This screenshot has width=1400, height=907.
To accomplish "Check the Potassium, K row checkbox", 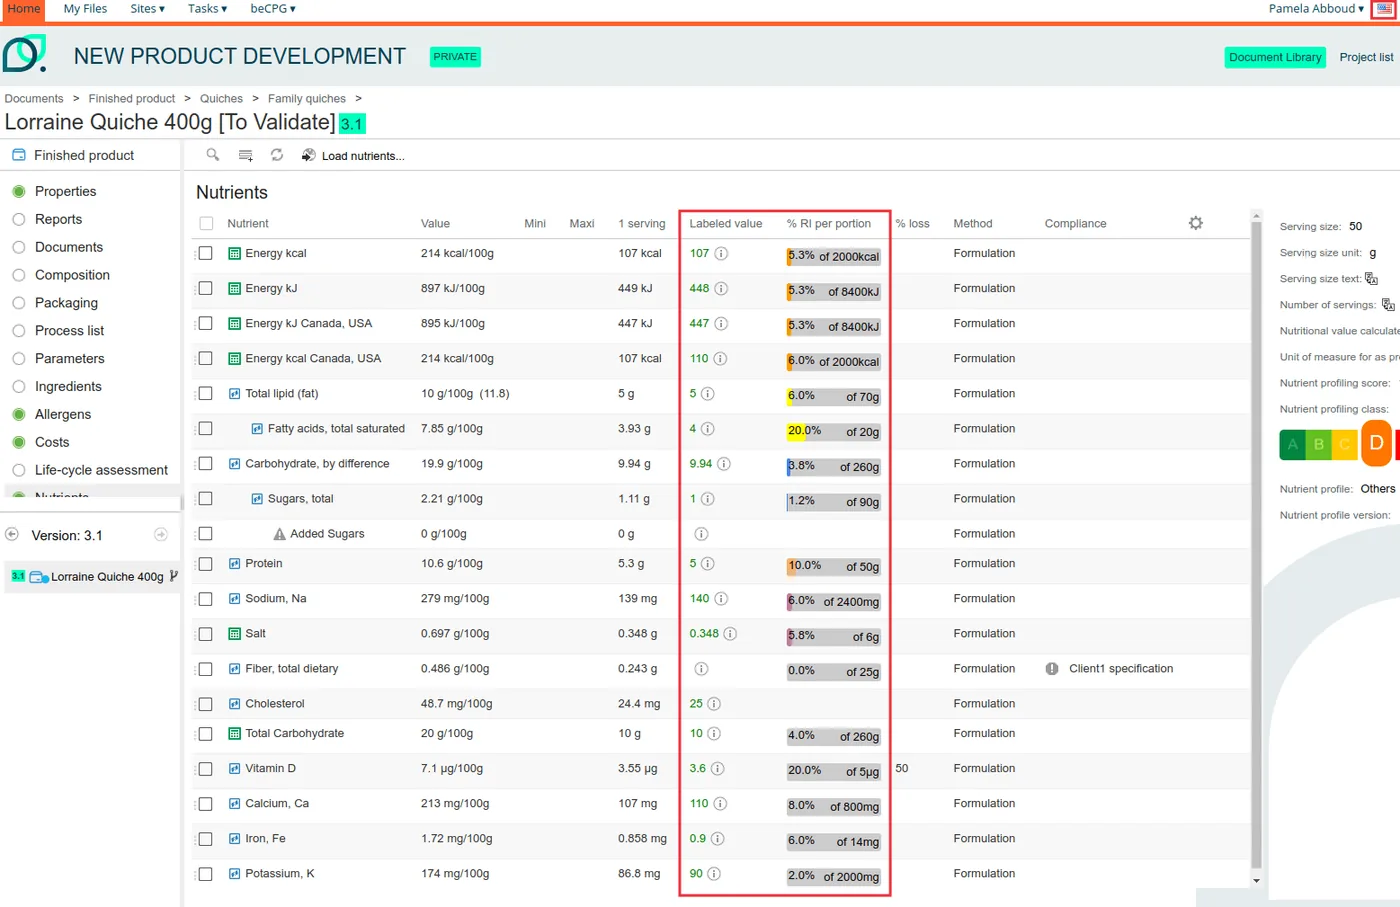I will (x=206, y=874).
